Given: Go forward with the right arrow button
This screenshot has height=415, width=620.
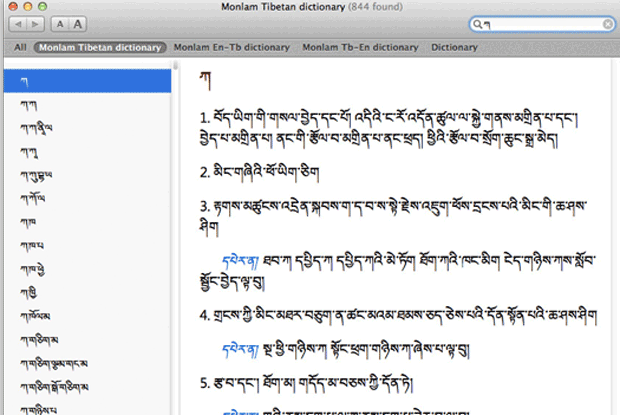Looking at the screenshot, I should [x=35, y=24].
